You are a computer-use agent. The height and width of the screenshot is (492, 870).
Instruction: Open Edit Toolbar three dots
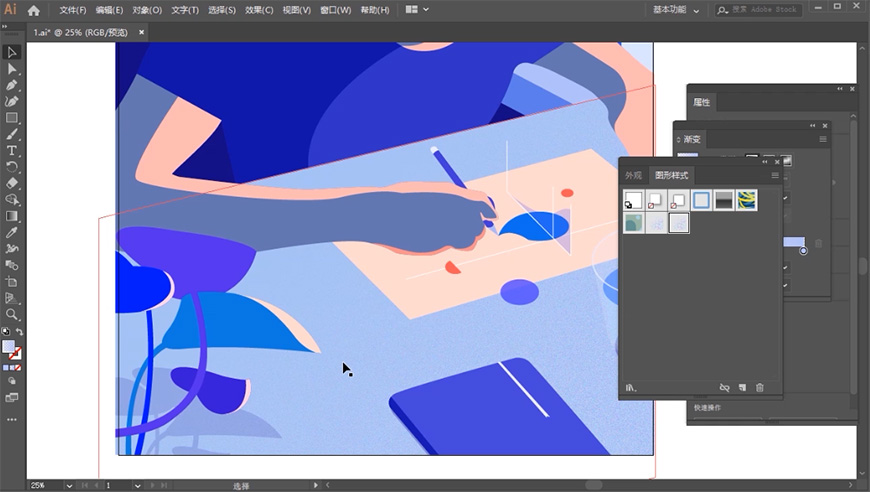tap(11, 420)
